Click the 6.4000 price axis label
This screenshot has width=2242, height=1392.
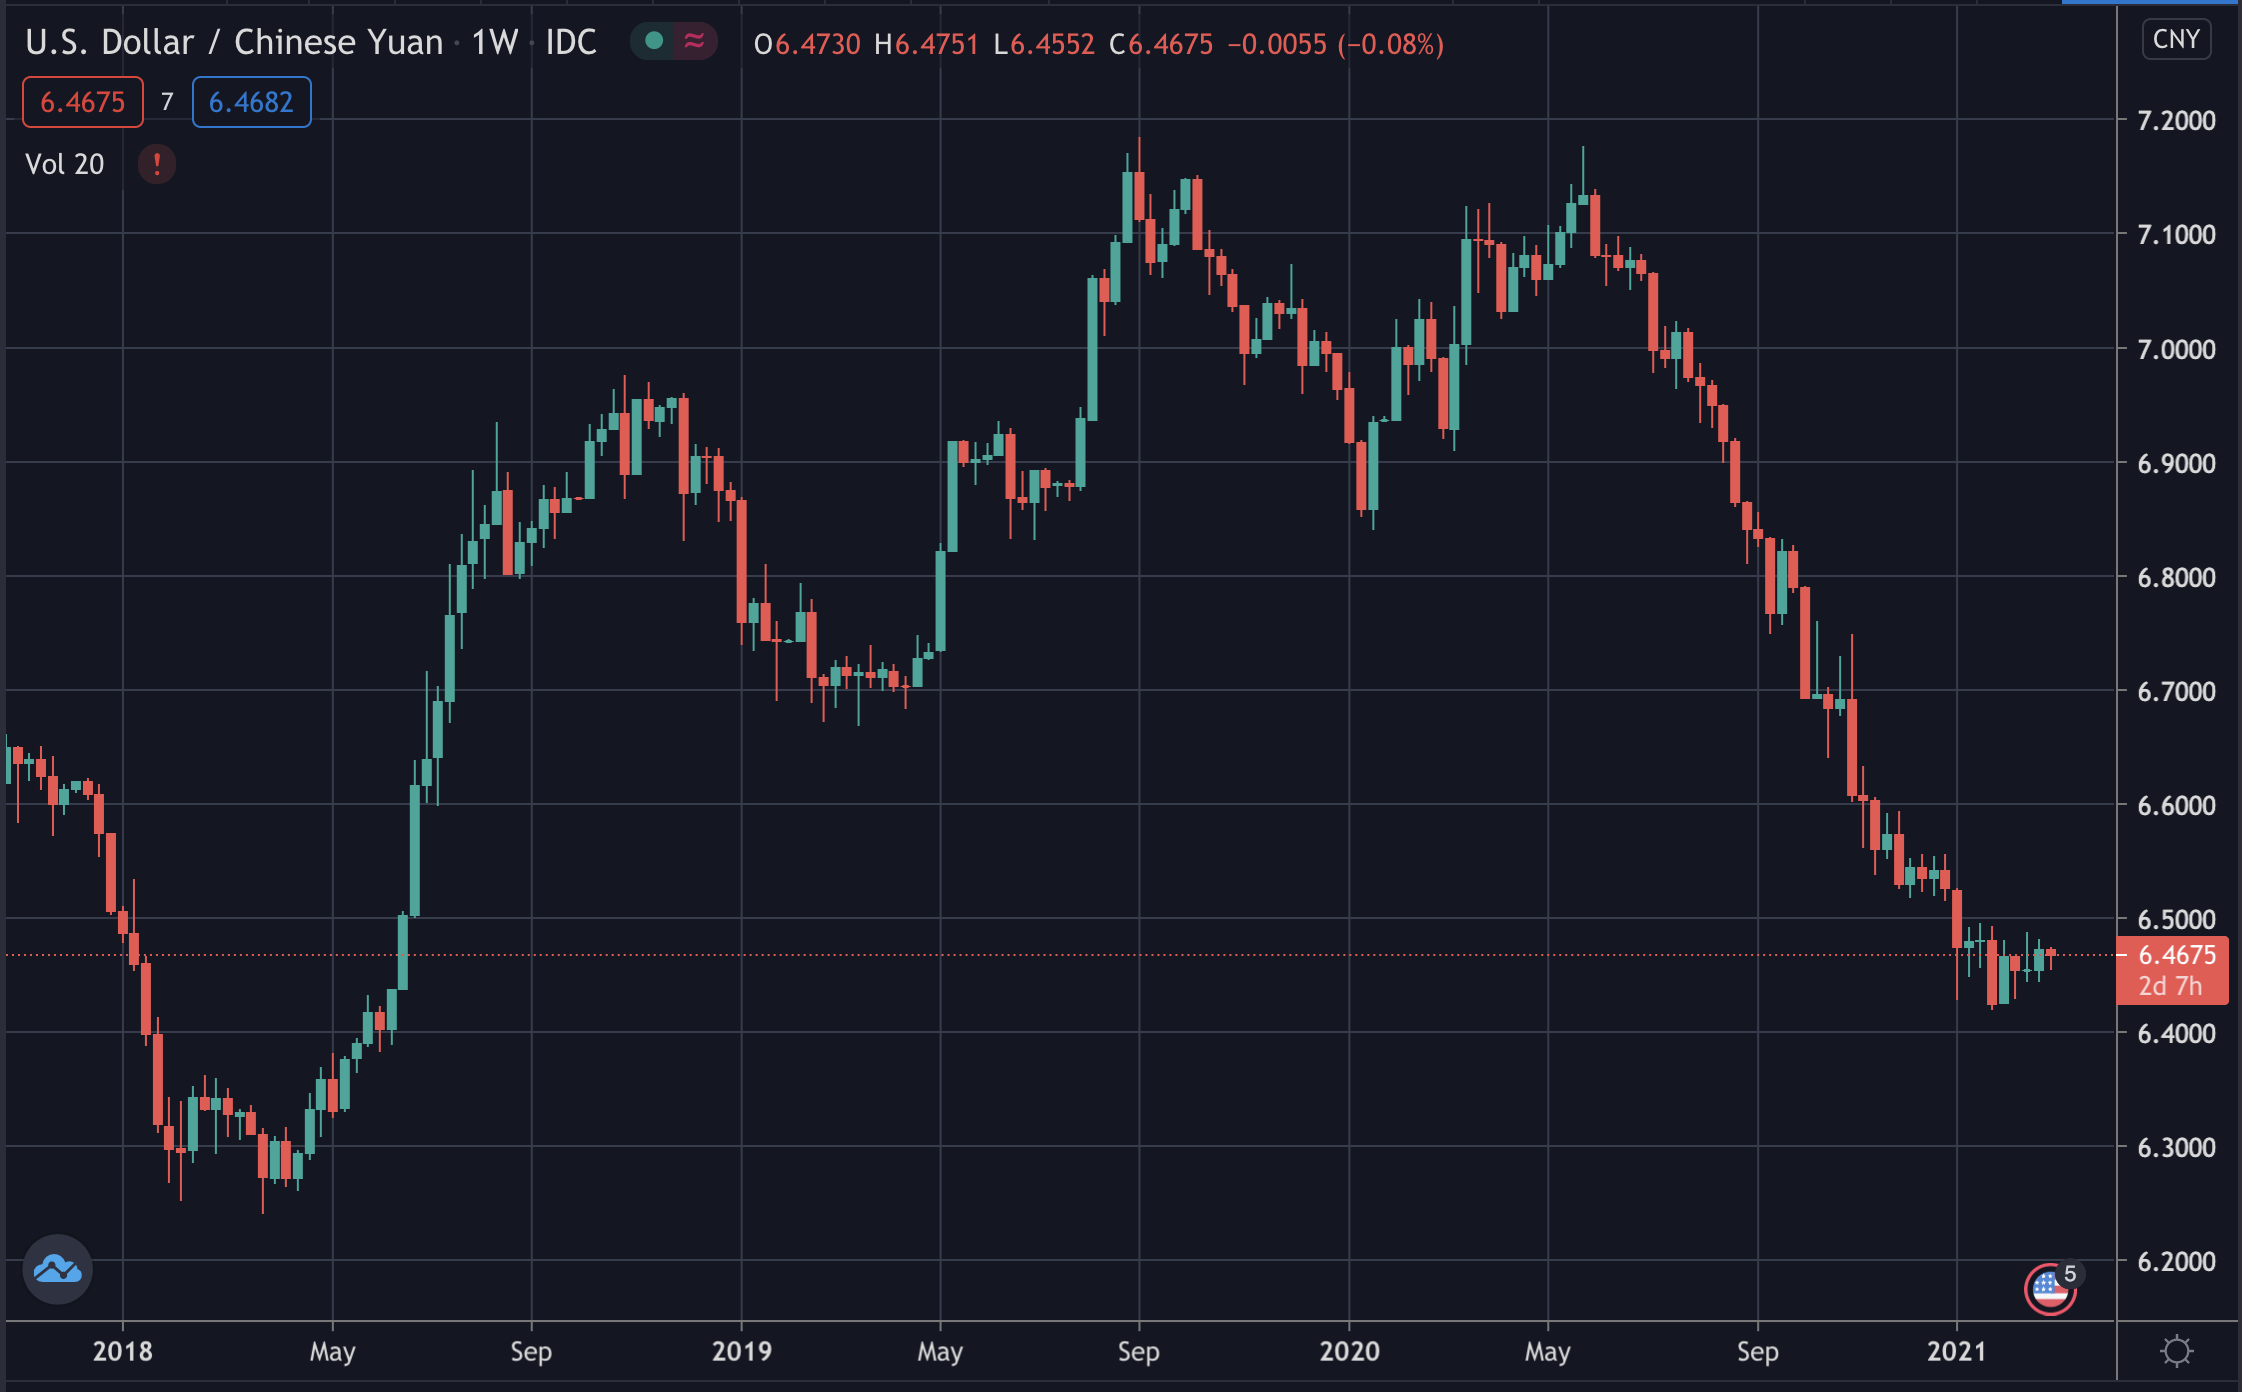tap(2176, 1033)
